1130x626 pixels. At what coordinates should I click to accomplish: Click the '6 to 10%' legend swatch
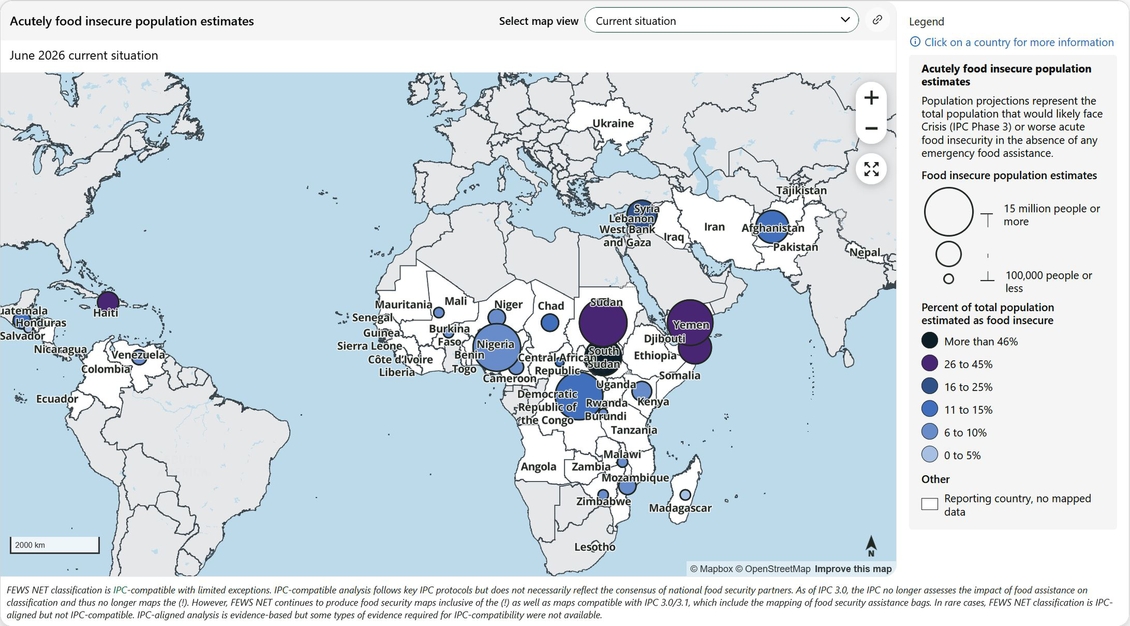[930, 432]
